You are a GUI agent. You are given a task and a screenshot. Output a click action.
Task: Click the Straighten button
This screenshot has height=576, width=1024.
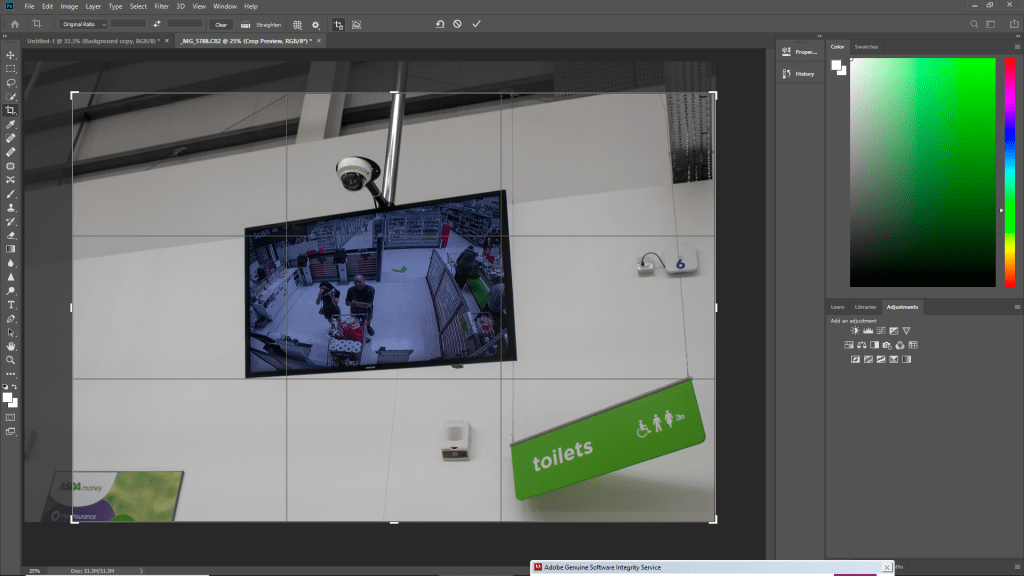pos(260,24)
